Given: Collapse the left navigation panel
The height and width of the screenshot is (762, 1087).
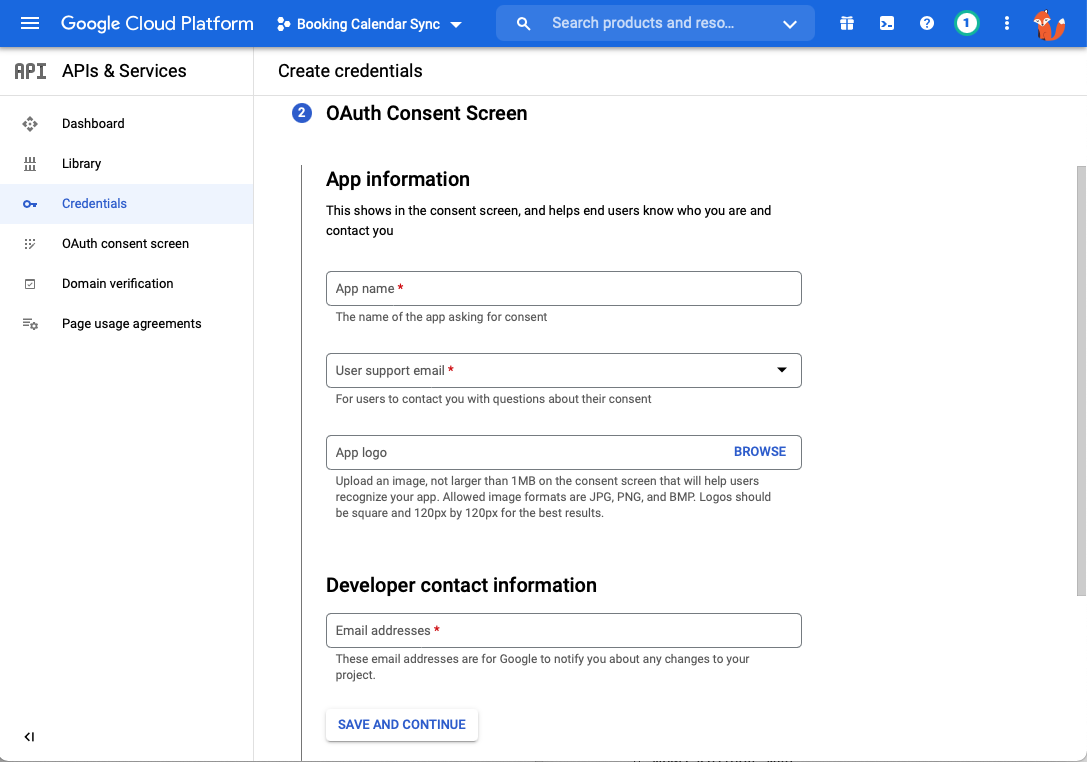Looking at the screenshot, I should tap(29, 736).
